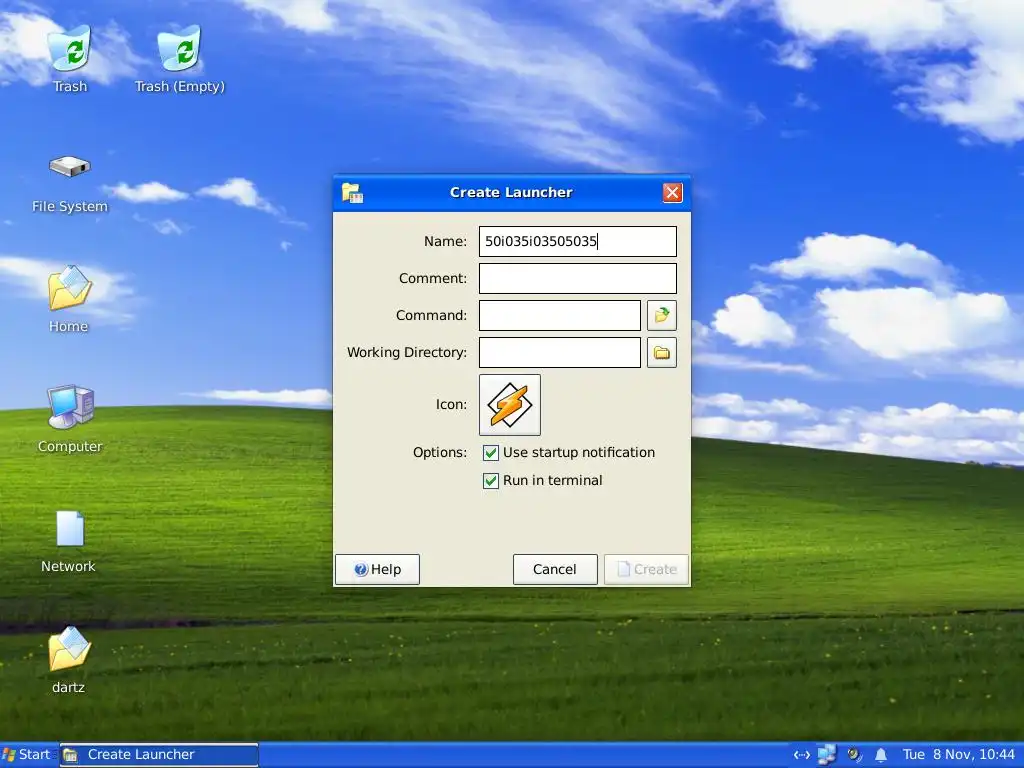Open the Start menu

(x=27, y=755)
